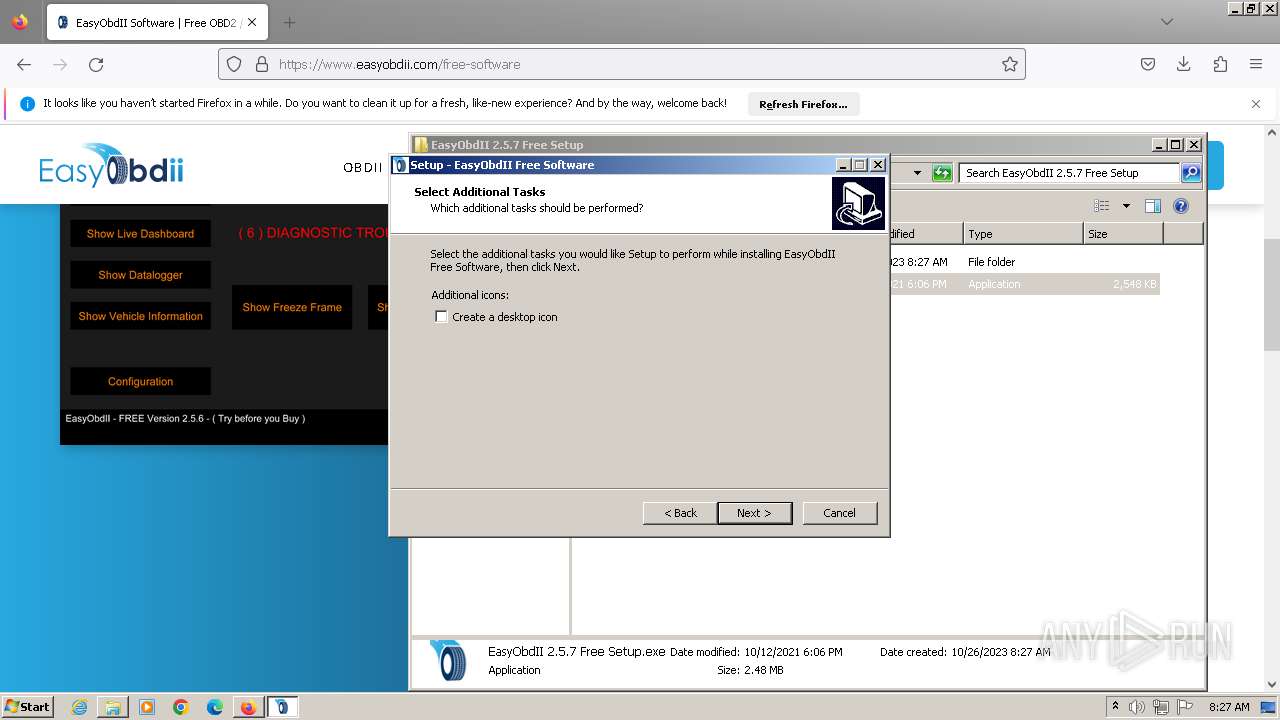
Task: Expand the Explorer address bar history dropdown
Action: [917, 173]
